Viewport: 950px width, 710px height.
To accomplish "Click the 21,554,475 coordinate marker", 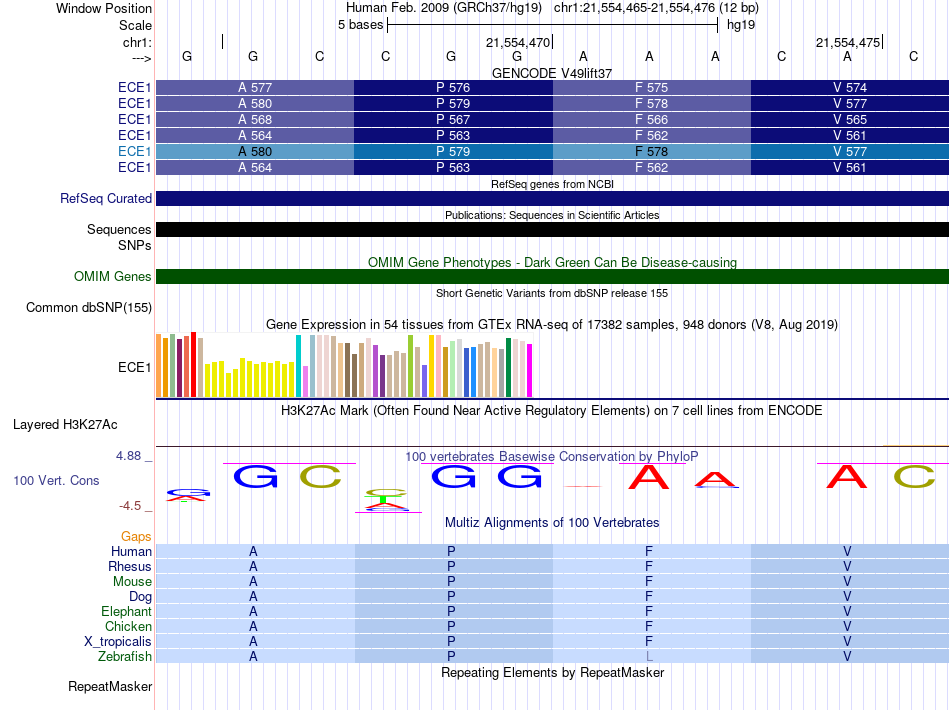I will tap(848, 42).
